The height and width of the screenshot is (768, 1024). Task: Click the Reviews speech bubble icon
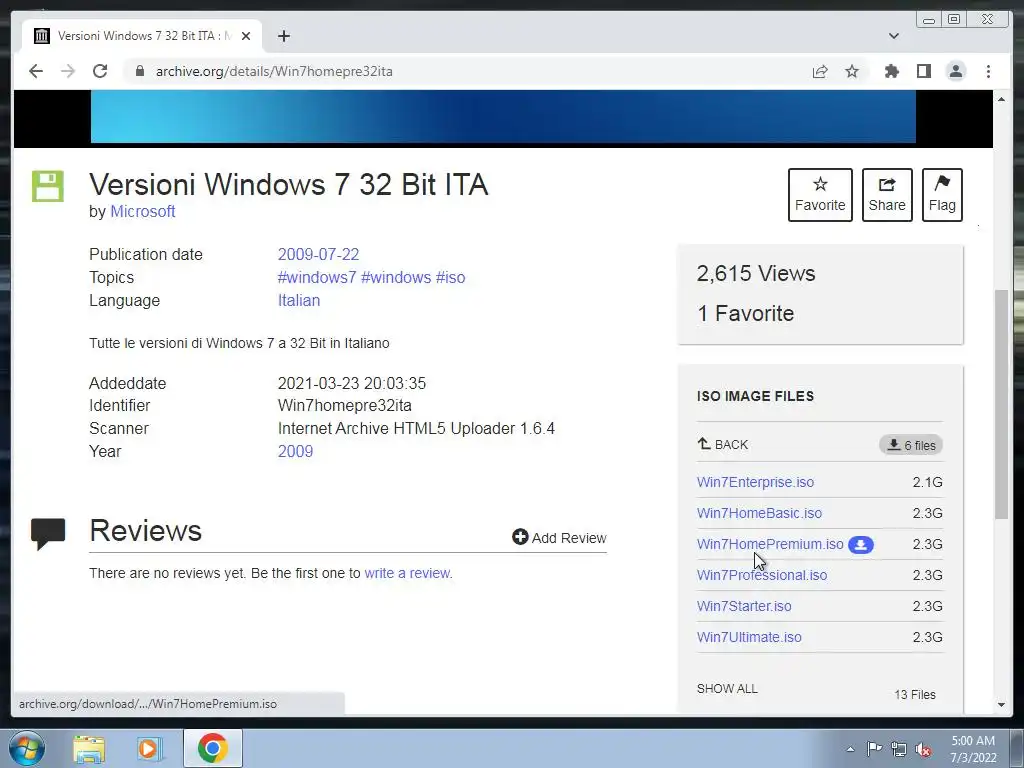pyautogui.click(x=48, y=534)
